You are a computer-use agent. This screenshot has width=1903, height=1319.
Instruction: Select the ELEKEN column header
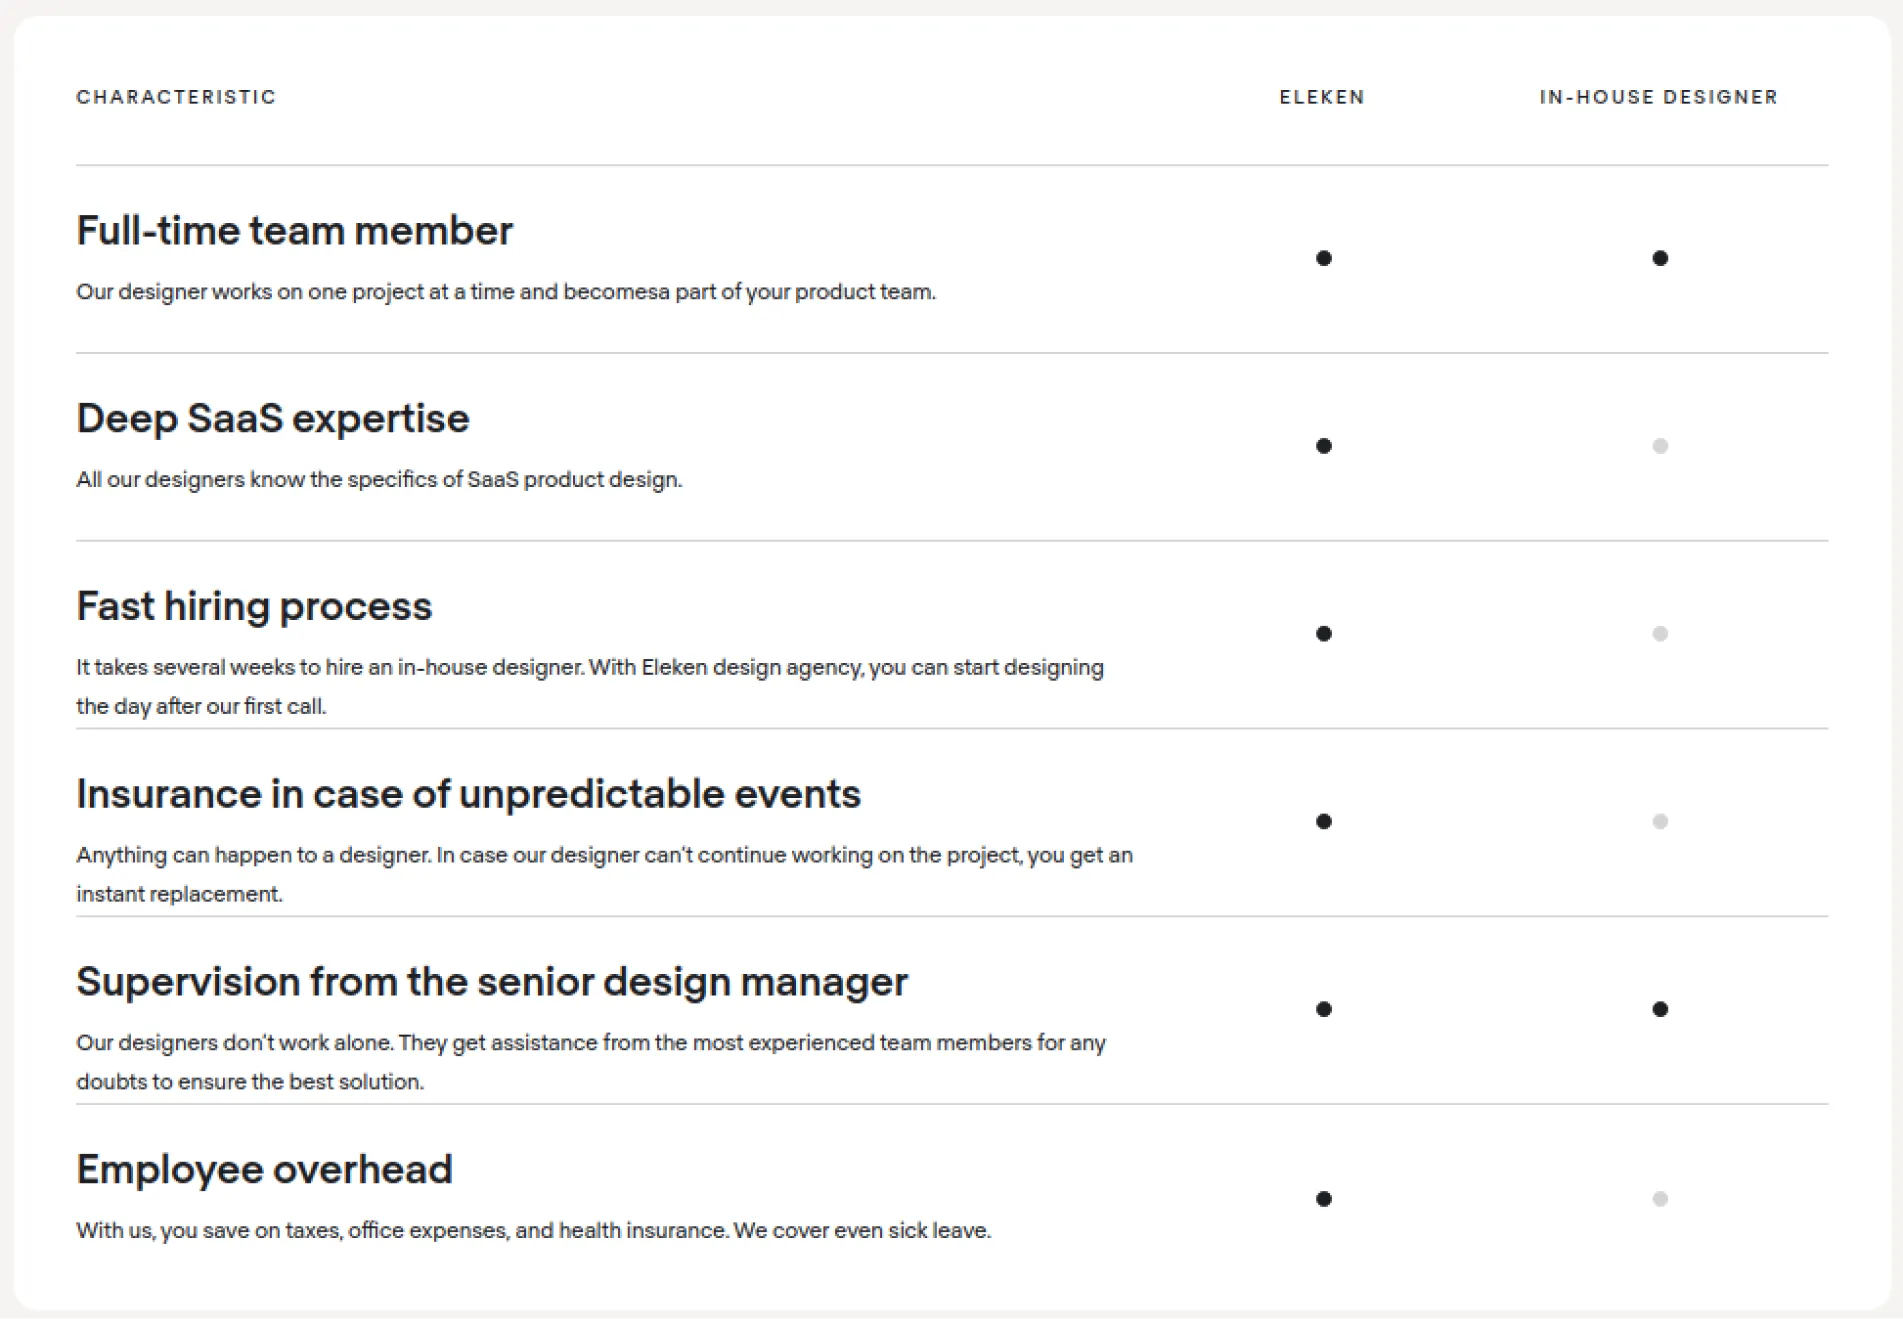click(x=1322, y=97)
